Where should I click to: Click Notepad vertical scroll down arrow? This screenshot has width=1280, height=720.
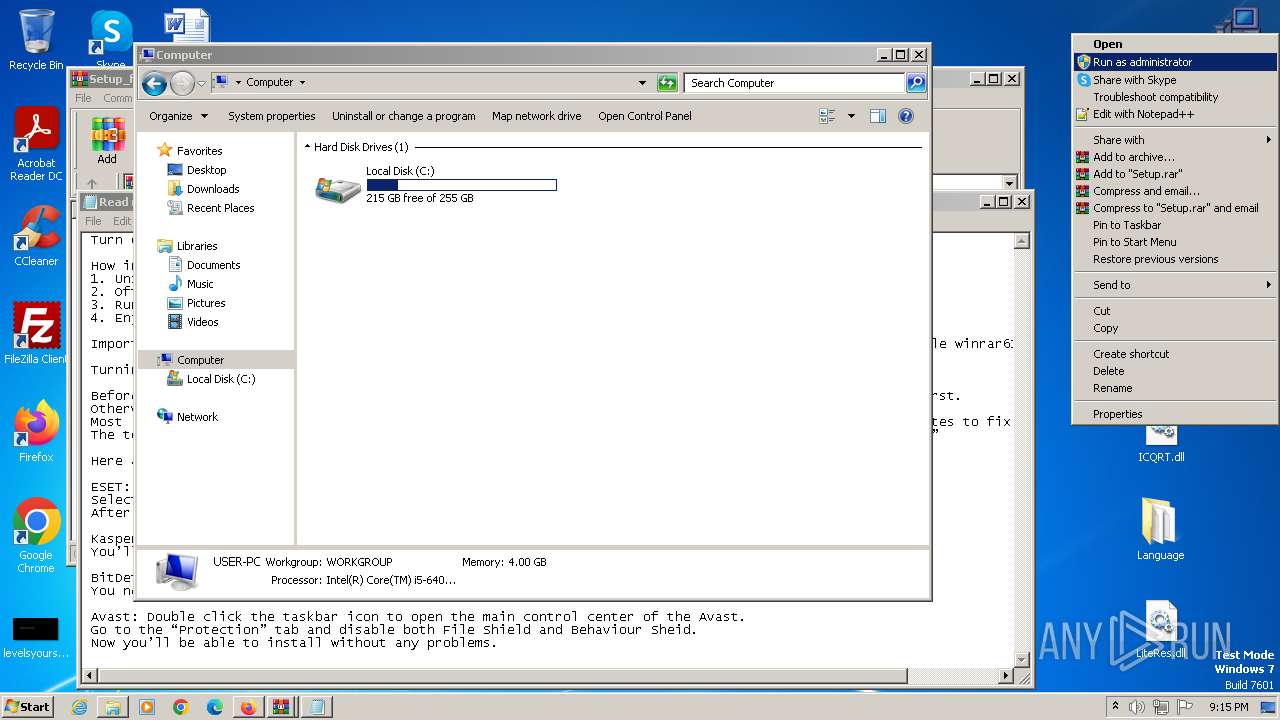point(1021,660)
